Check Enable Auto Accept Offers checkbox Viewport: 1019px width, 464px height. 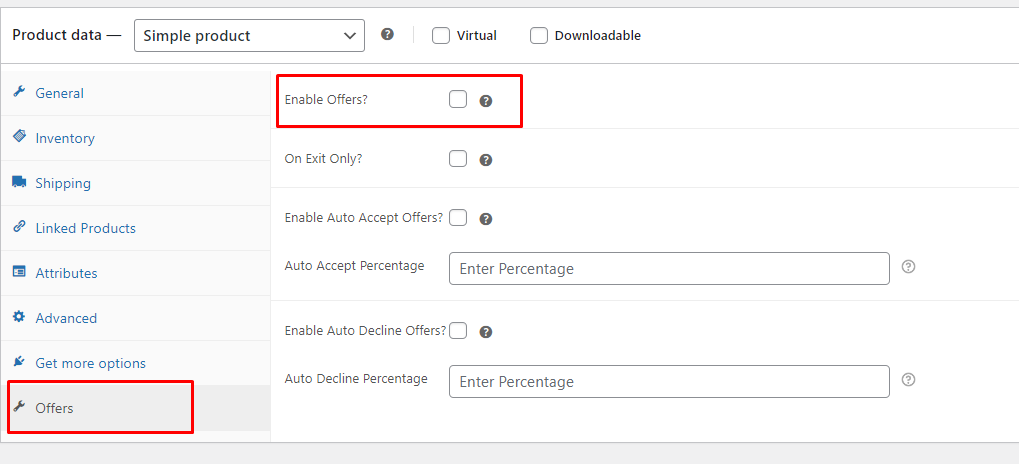458,217
